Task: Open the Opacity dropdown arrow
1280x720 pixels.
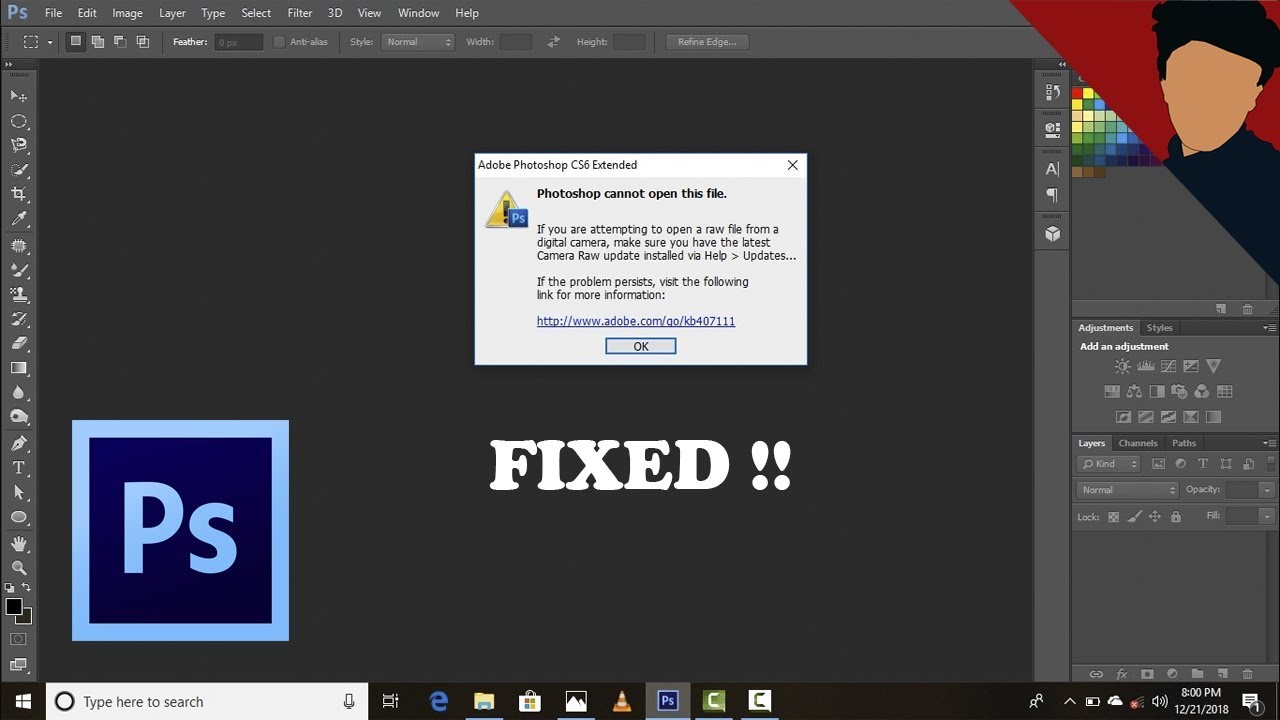Action: (x=1267, y=490)
